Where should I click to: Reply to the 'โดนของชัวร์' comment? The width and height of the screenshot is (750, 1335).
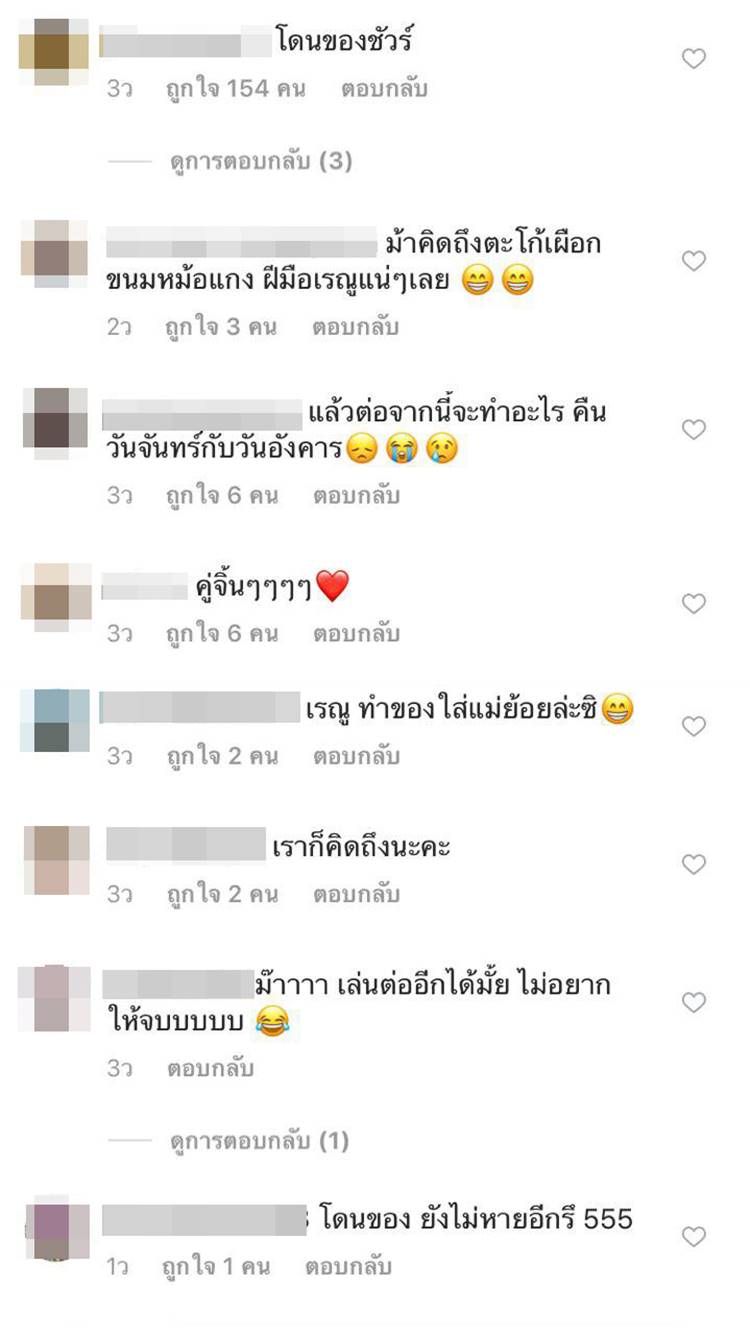pyautogui.click(x=384, y=89)
